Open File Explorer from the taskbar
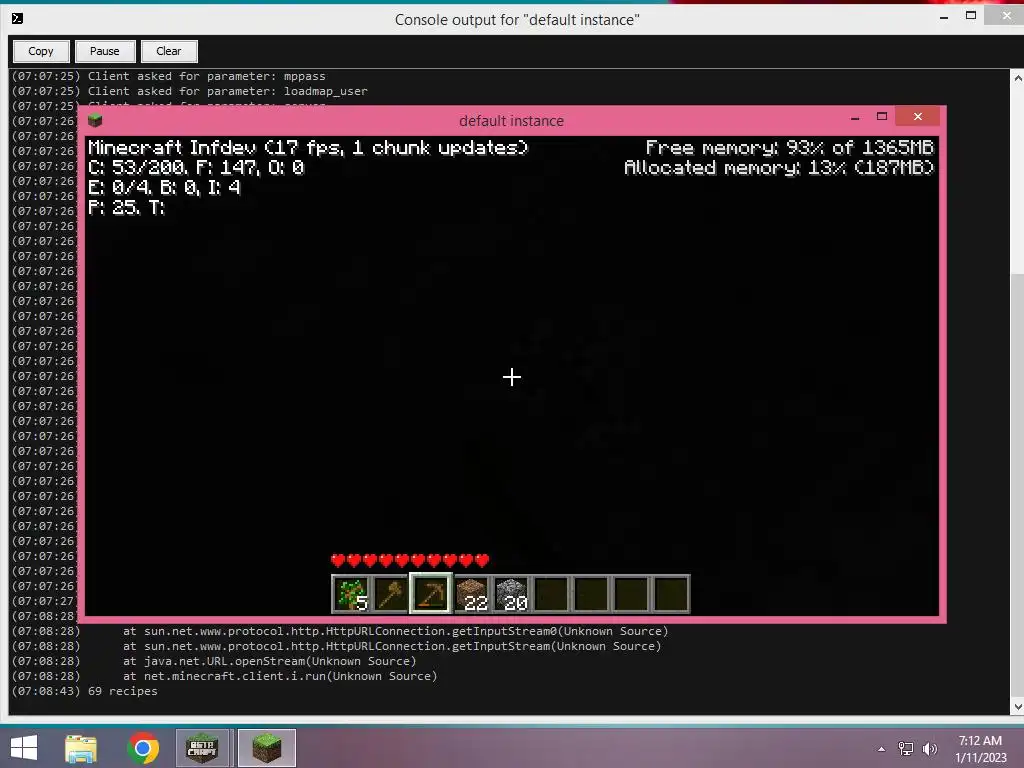 [81, 748]
